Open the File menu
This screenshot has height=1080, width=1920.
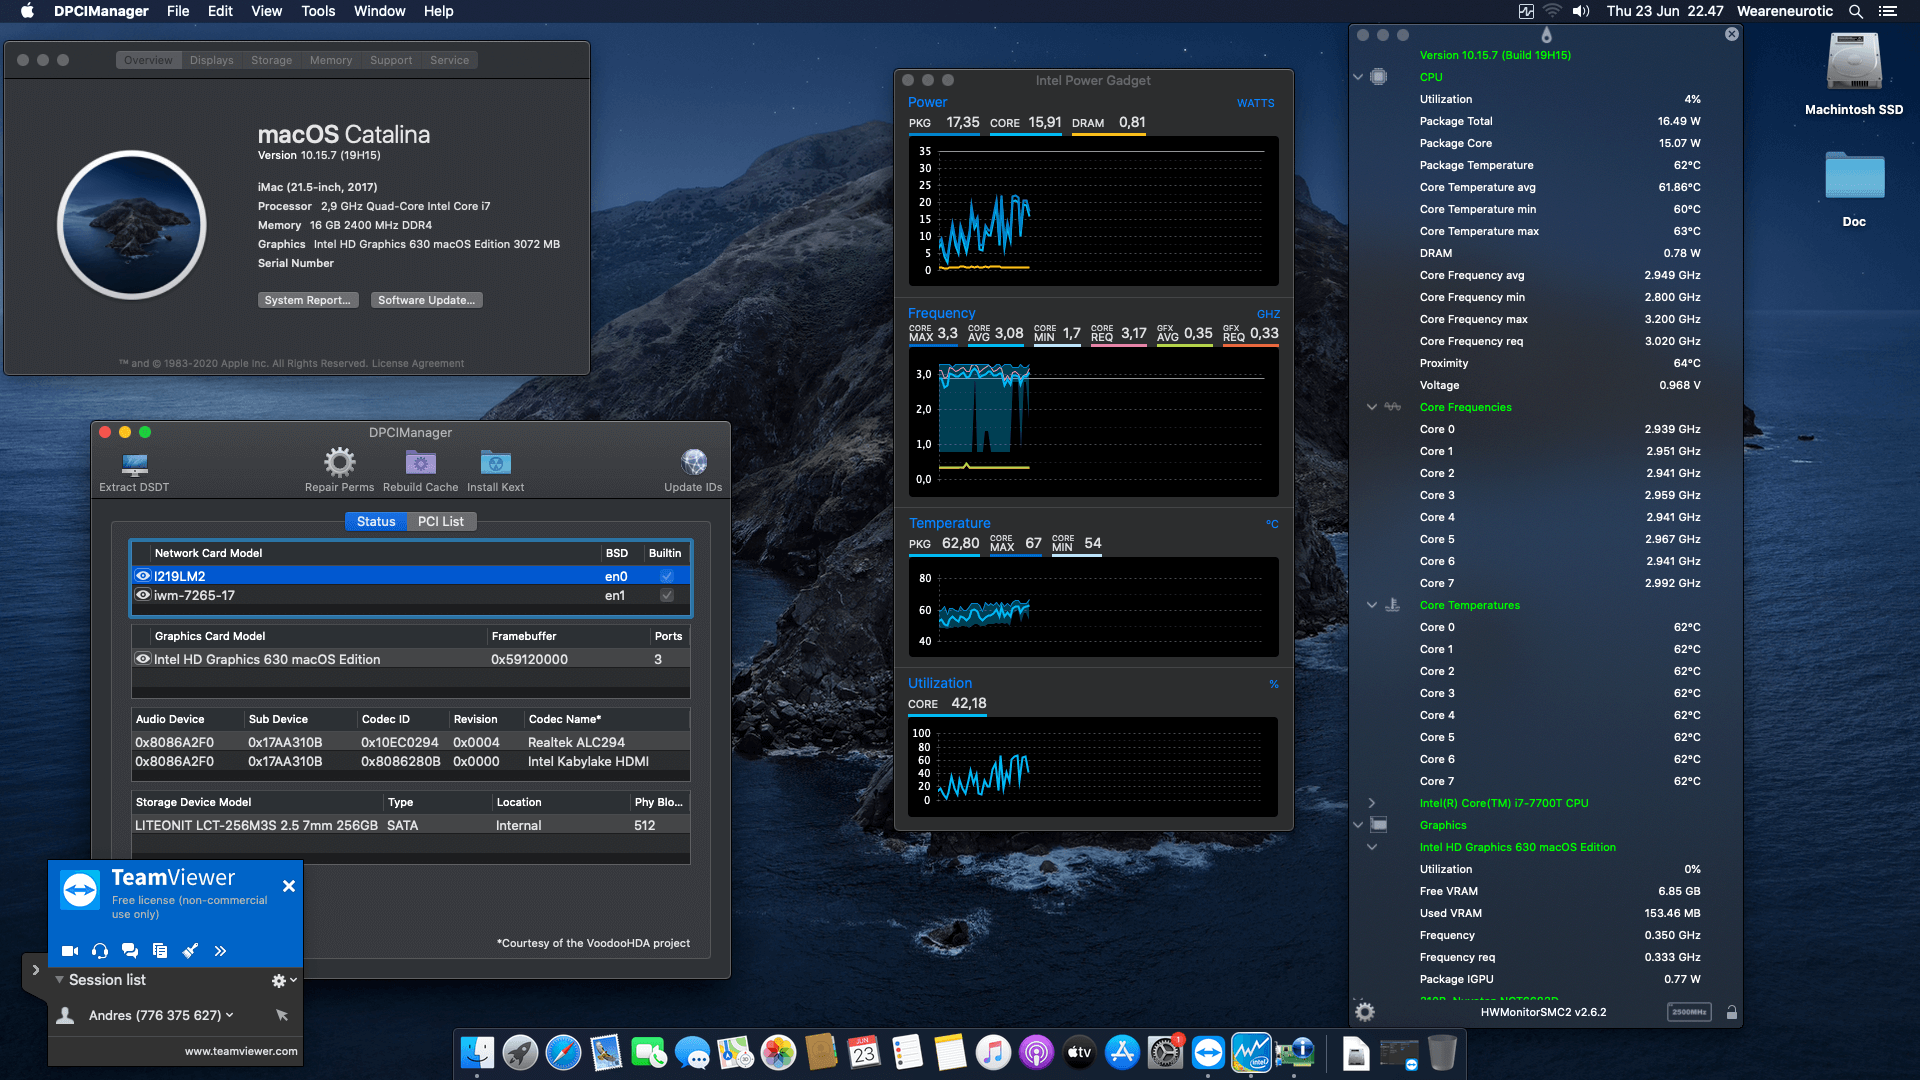click(178, 11)
